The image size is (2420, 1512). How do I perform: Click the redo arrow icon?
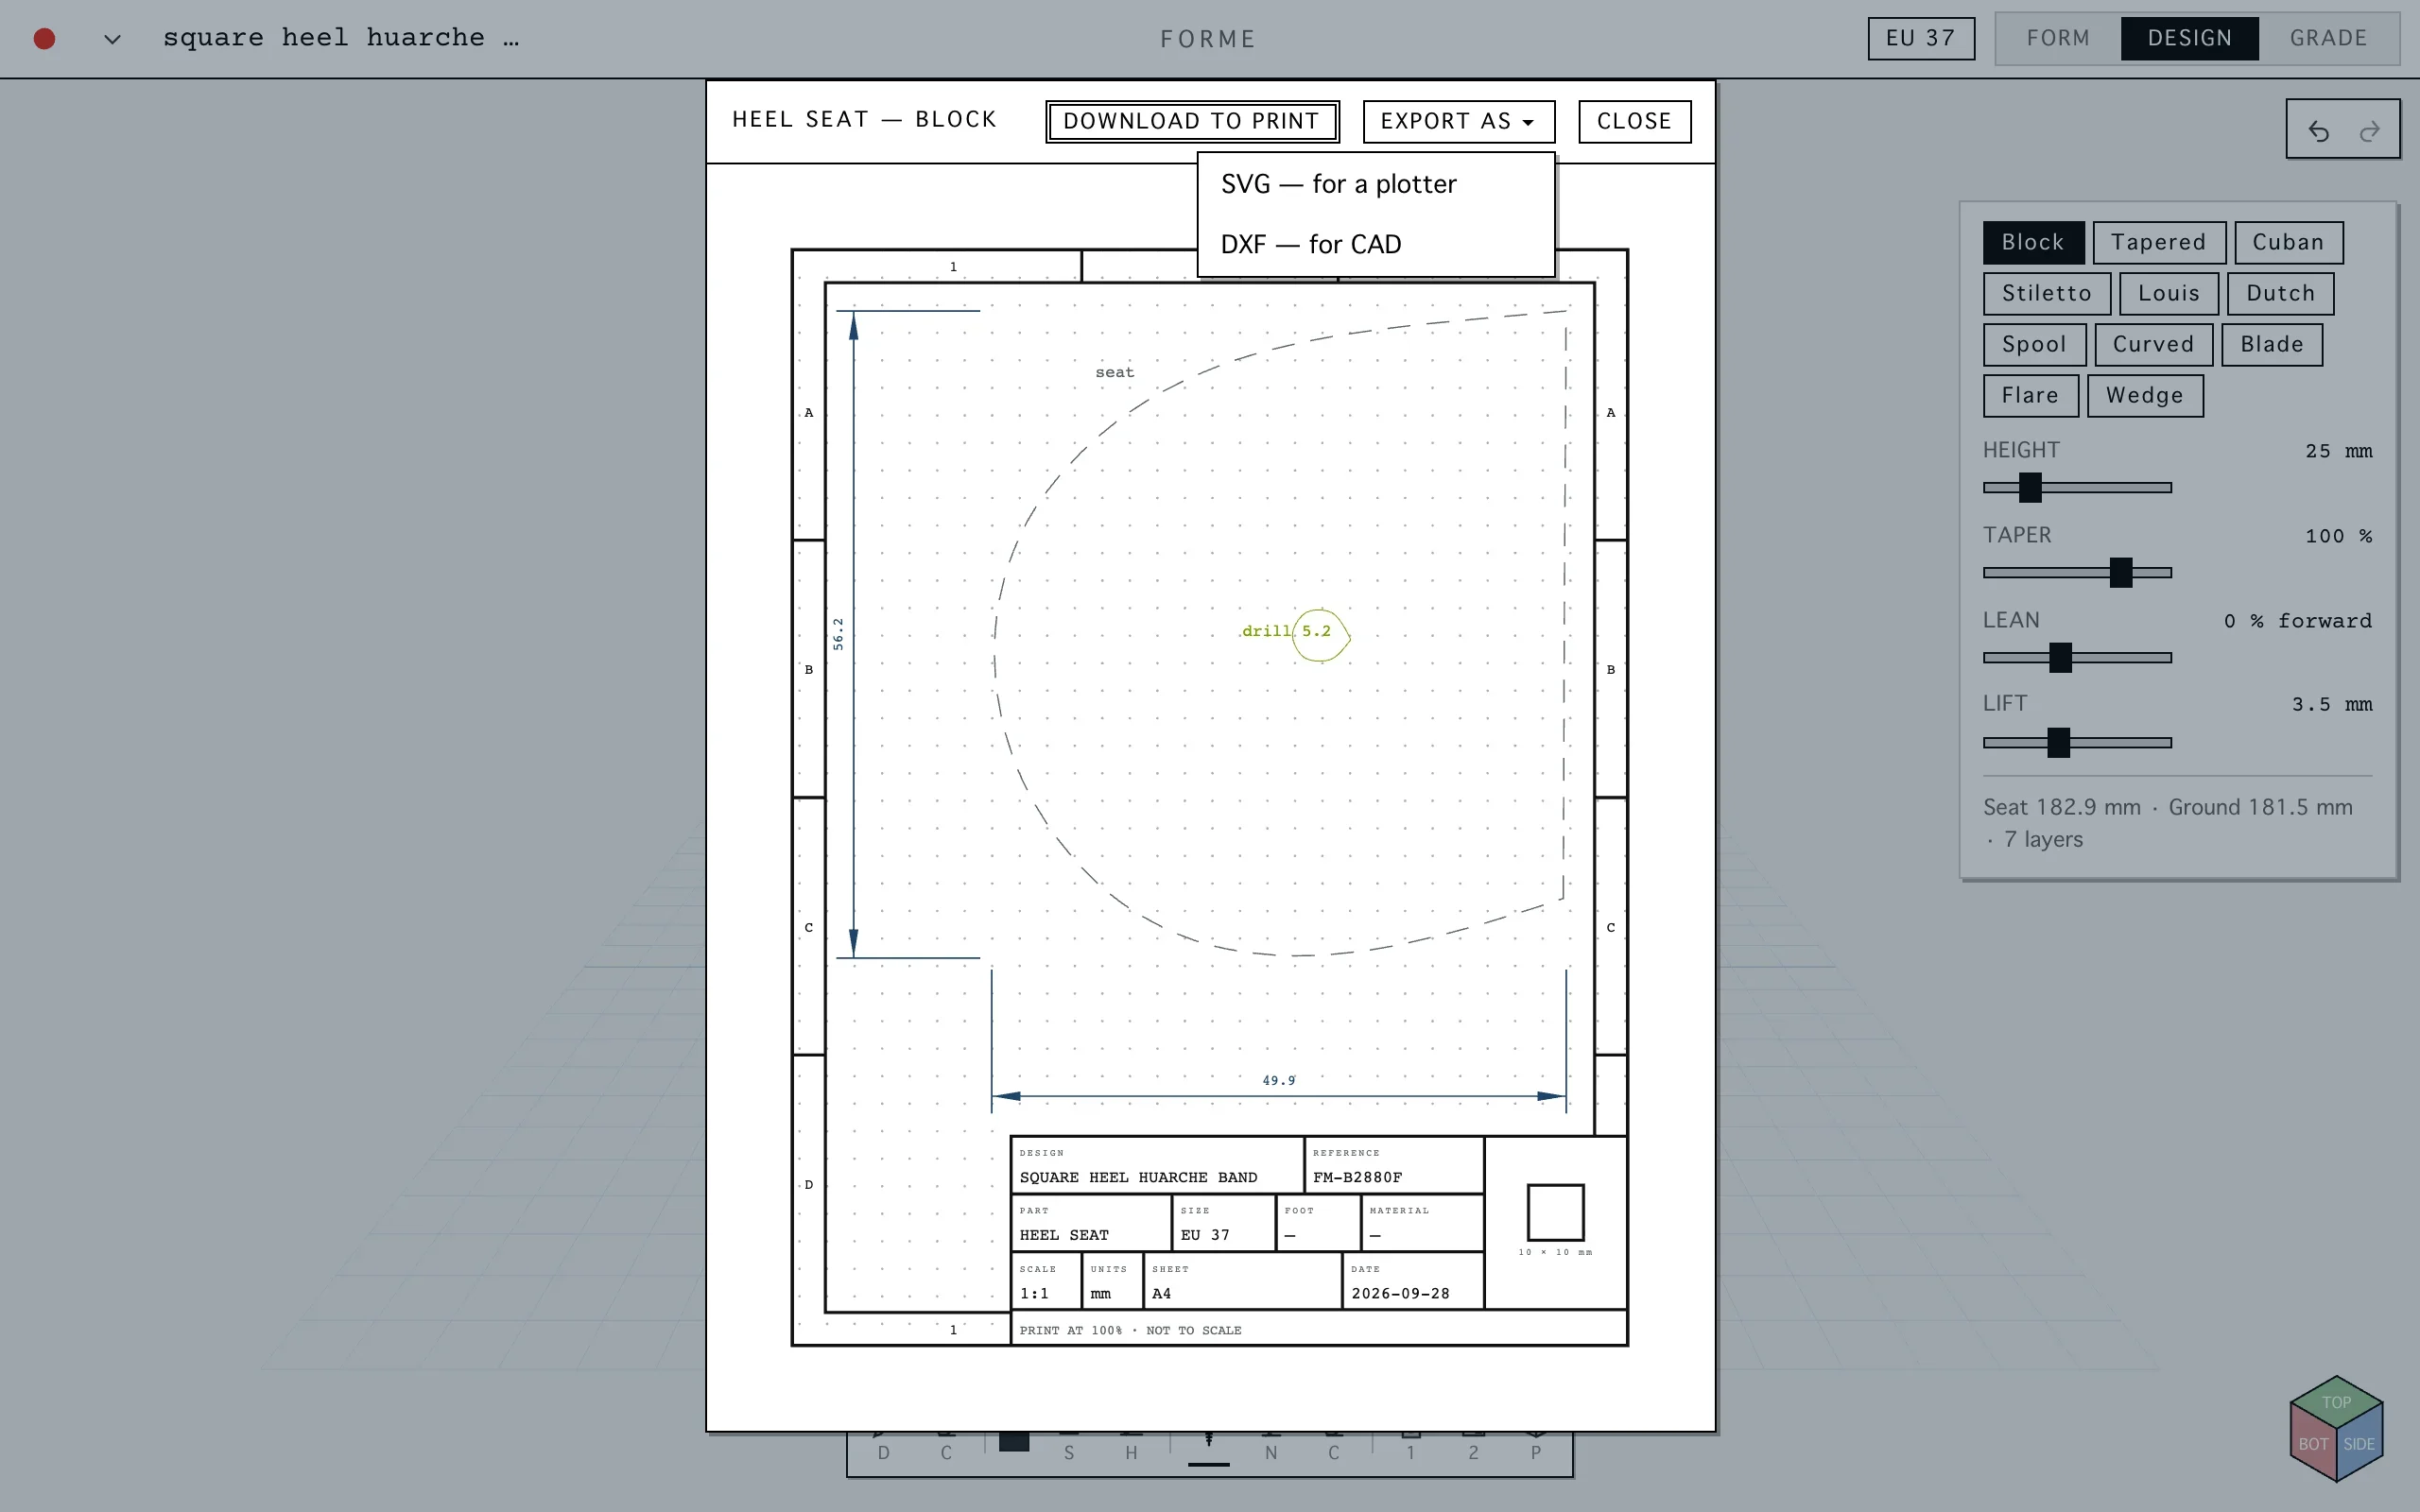point(2369,131)
